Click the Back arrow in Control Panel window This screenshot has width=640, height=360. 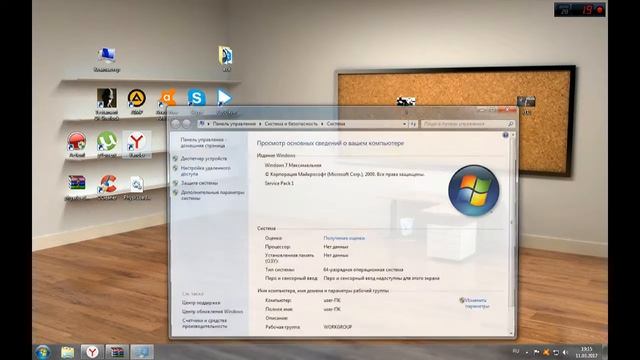(x=176, y=124)
